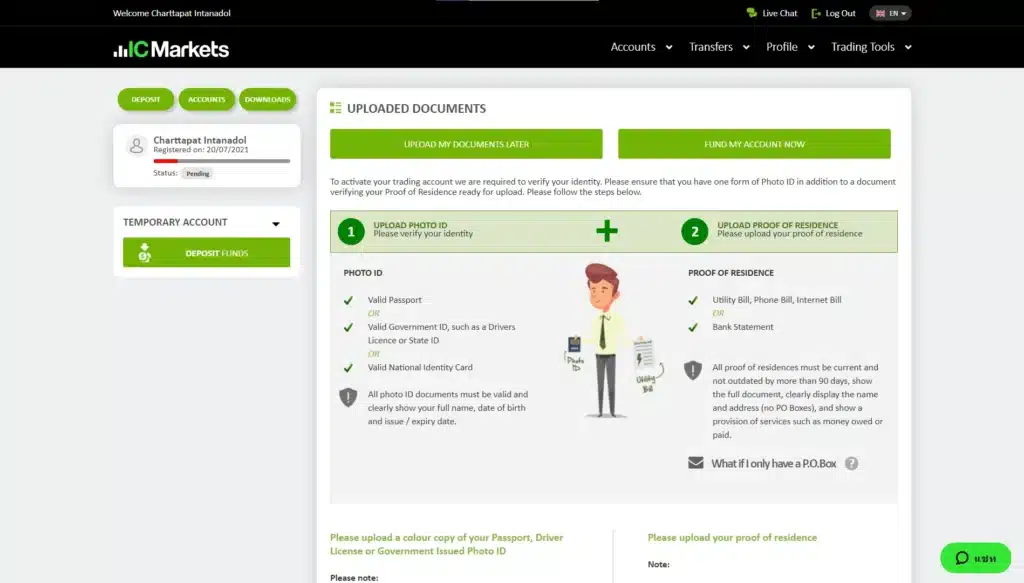Click the IC Markets logo
Viewport: 1024px width, 583px height.
(171, 49)
